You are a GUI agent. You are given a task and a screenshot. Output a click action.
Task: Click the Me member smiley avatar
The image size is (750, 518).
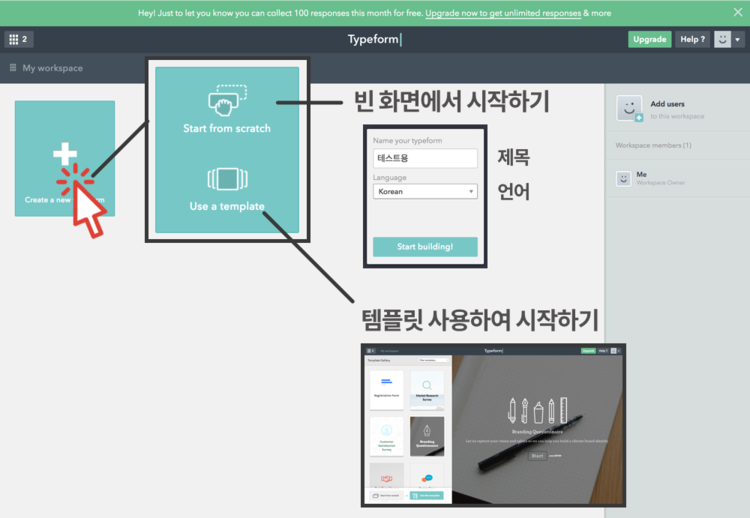623,179
